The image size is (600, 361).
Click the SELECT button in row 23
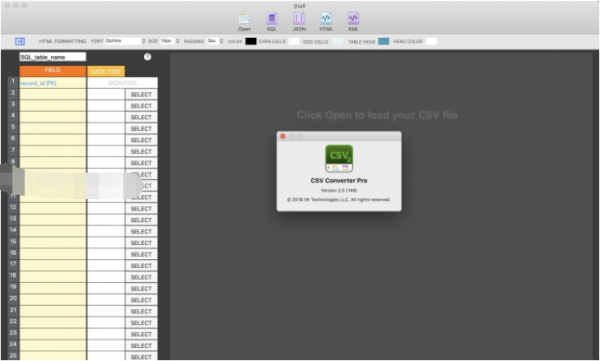[x=141, y=335]
